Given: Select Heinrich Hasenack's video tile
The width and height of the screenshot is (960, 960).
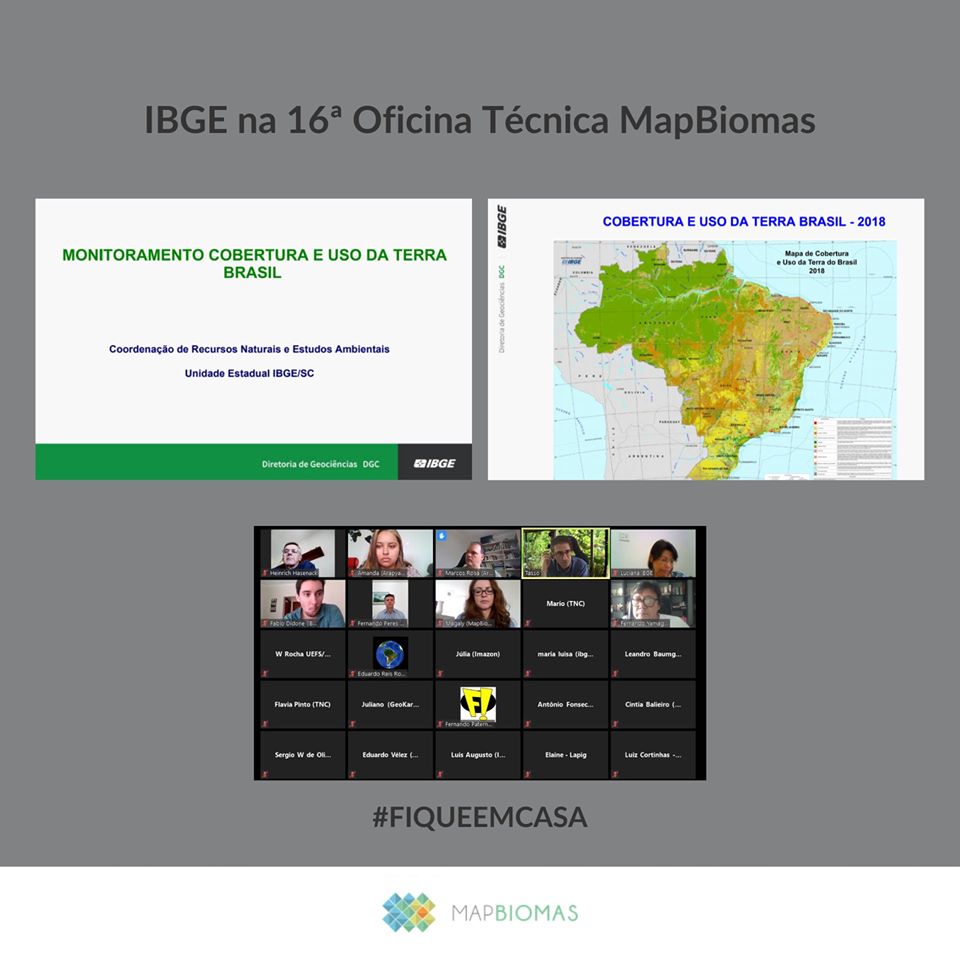Looking at the screenshot, I should pos(302,553).
